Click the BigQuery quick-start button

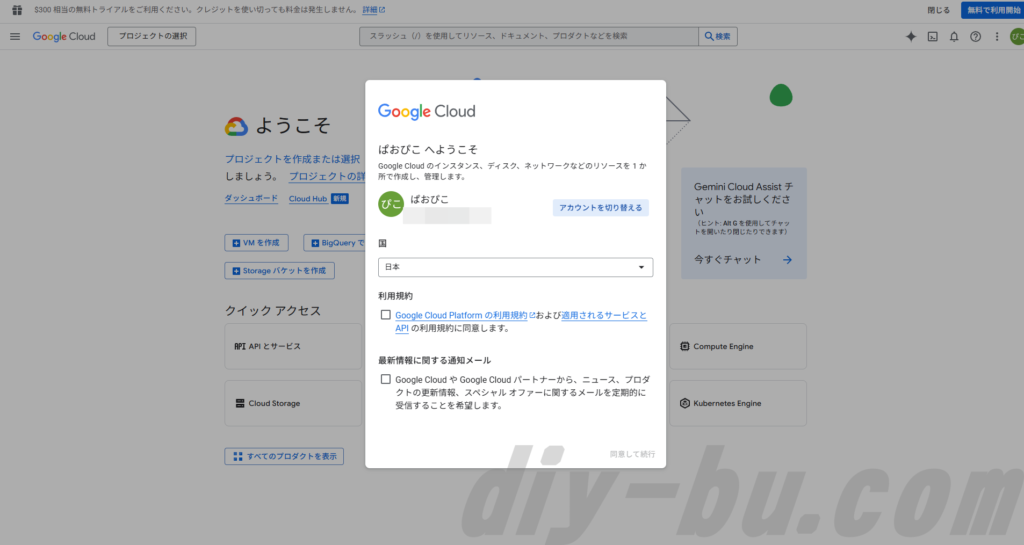pyautogui.click(x=334, y=243)
